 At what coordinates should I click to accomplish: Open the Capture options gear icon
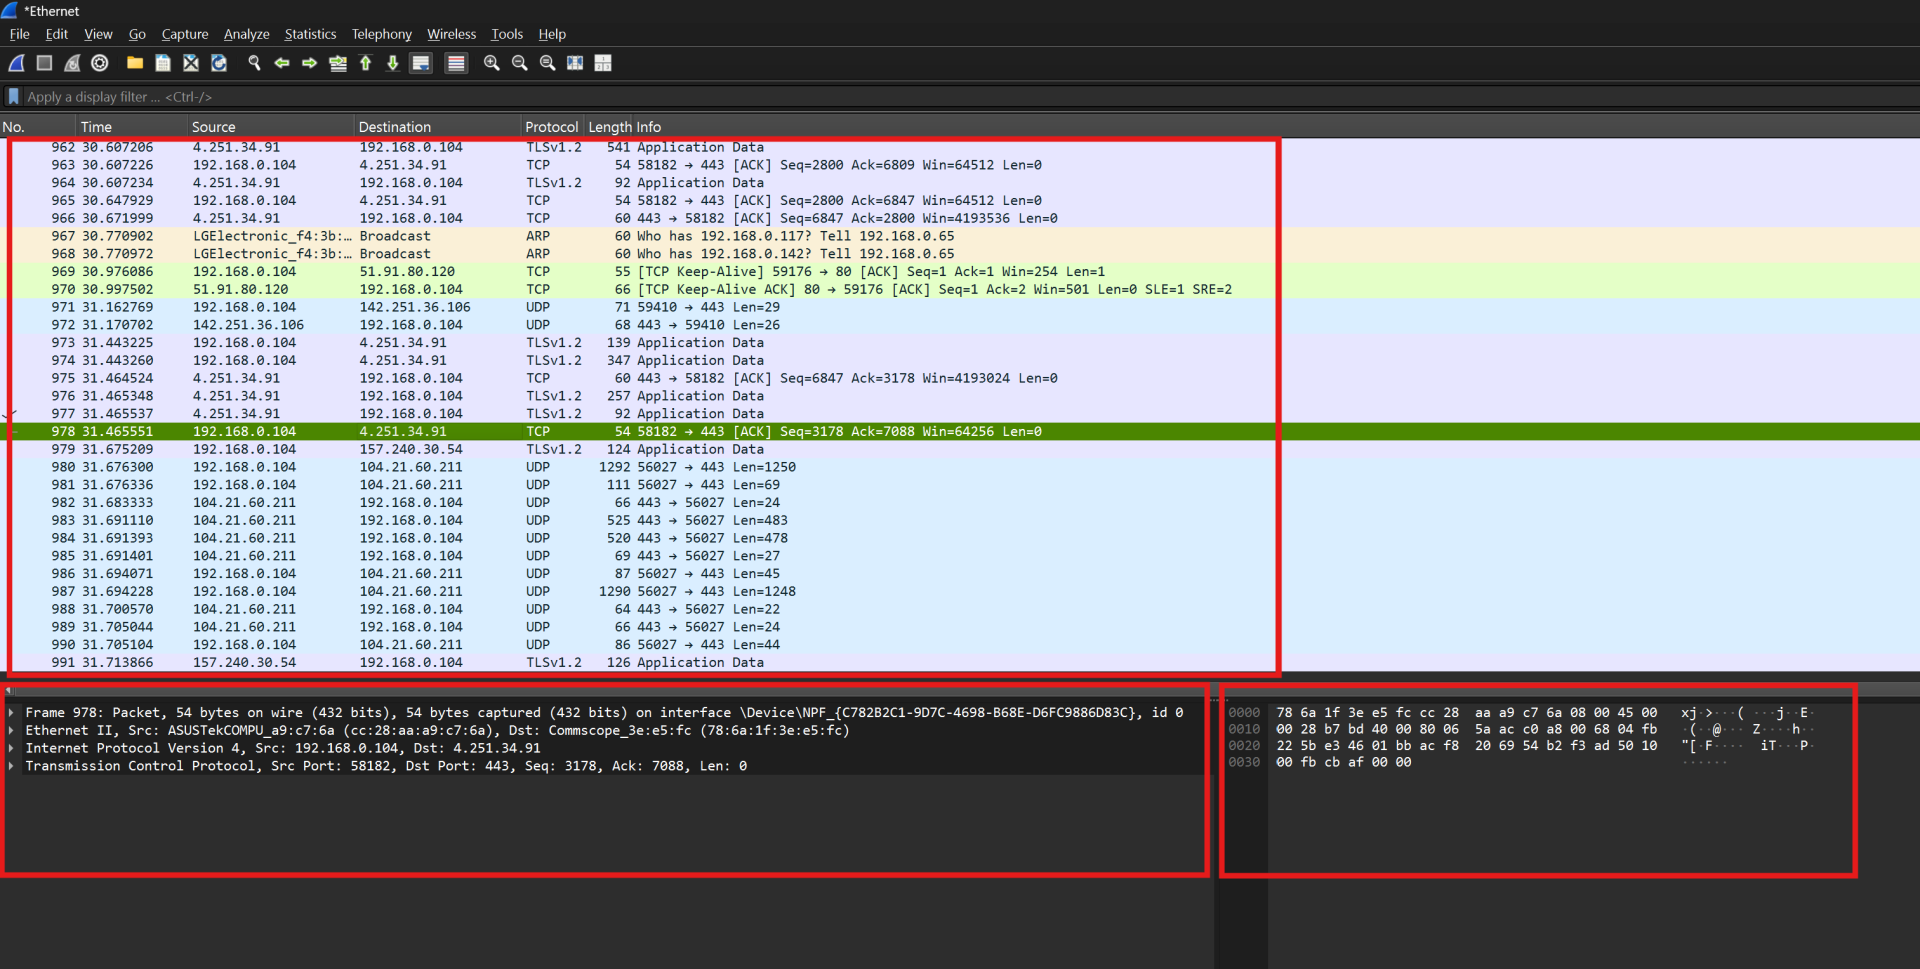tap(100, 63)
